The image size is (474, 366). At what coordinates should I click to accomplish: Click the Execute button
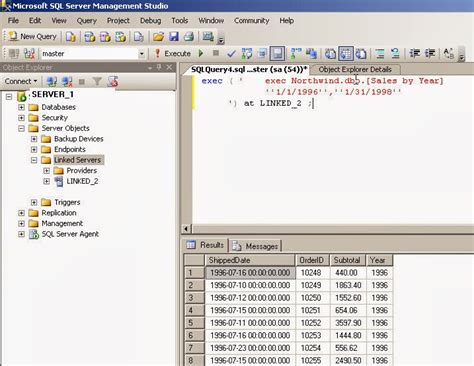[x=173, y=53]
